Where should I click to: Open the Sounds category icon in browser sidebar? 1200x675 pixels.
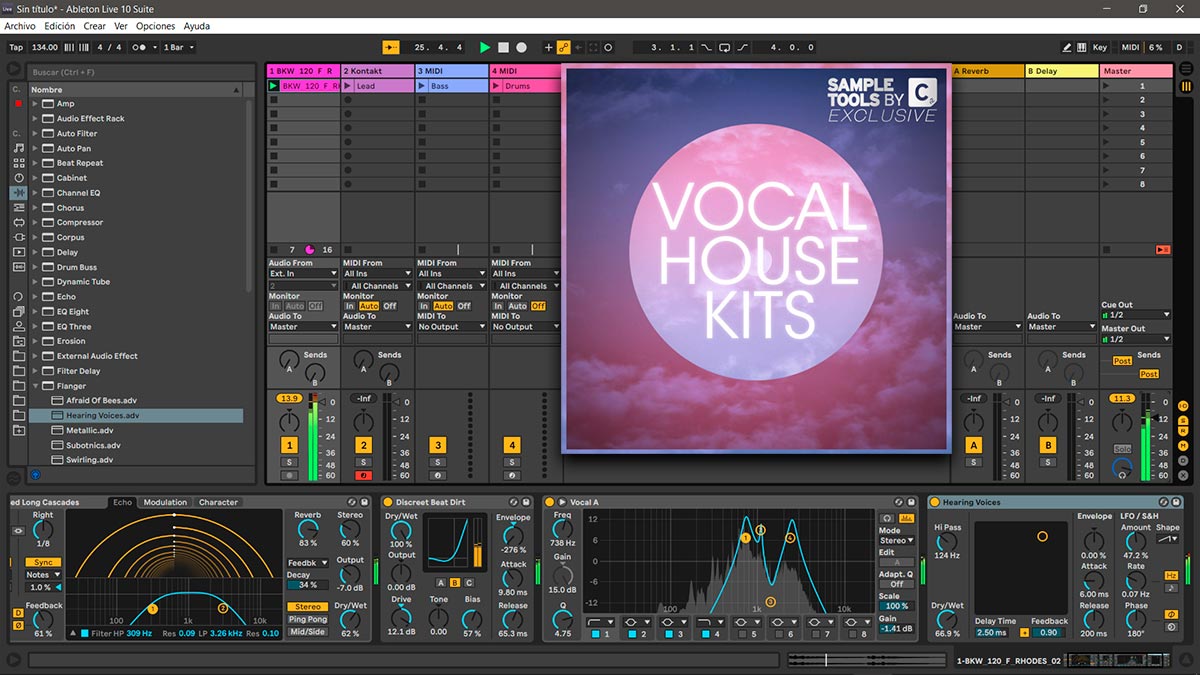(x=18, y=148)
